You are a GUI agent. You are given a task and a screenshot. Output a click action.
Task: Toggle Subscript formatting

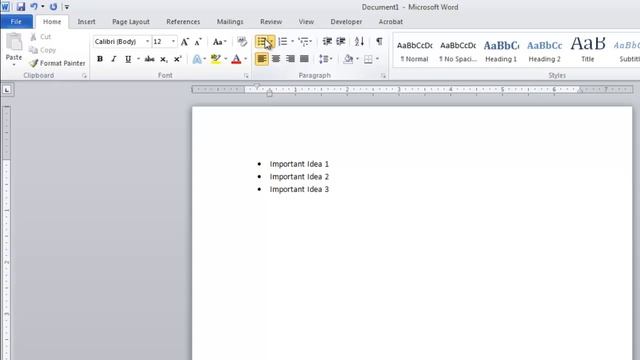click(164, 59)
